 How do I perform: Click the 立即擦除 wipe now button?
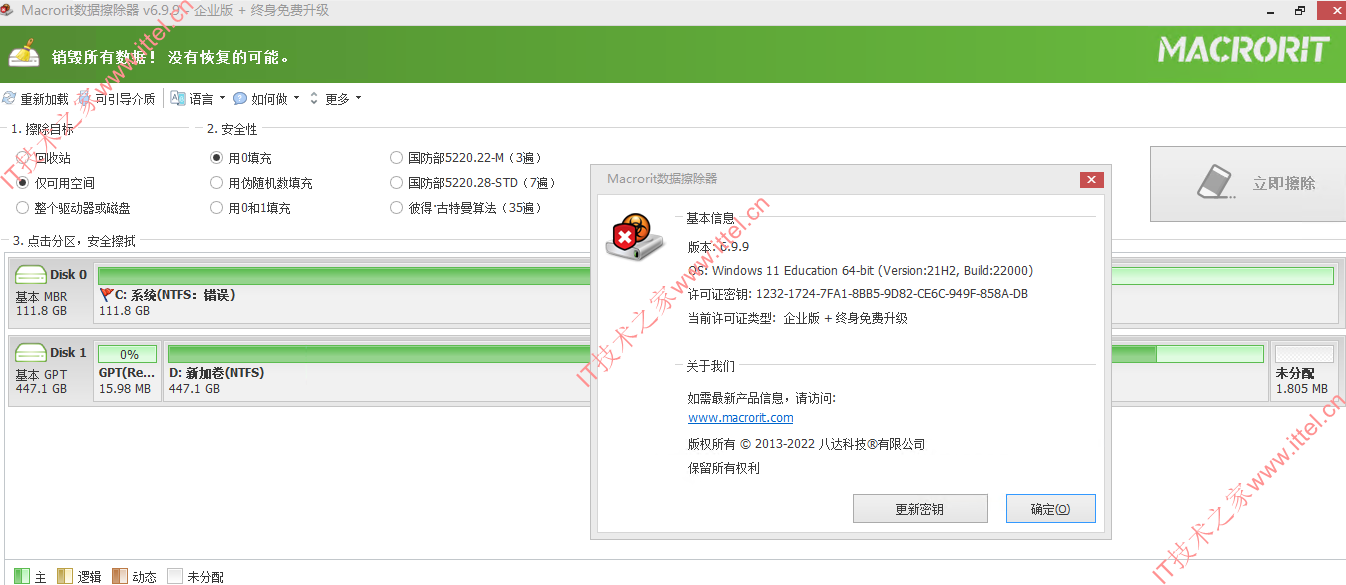point(1247,184)
